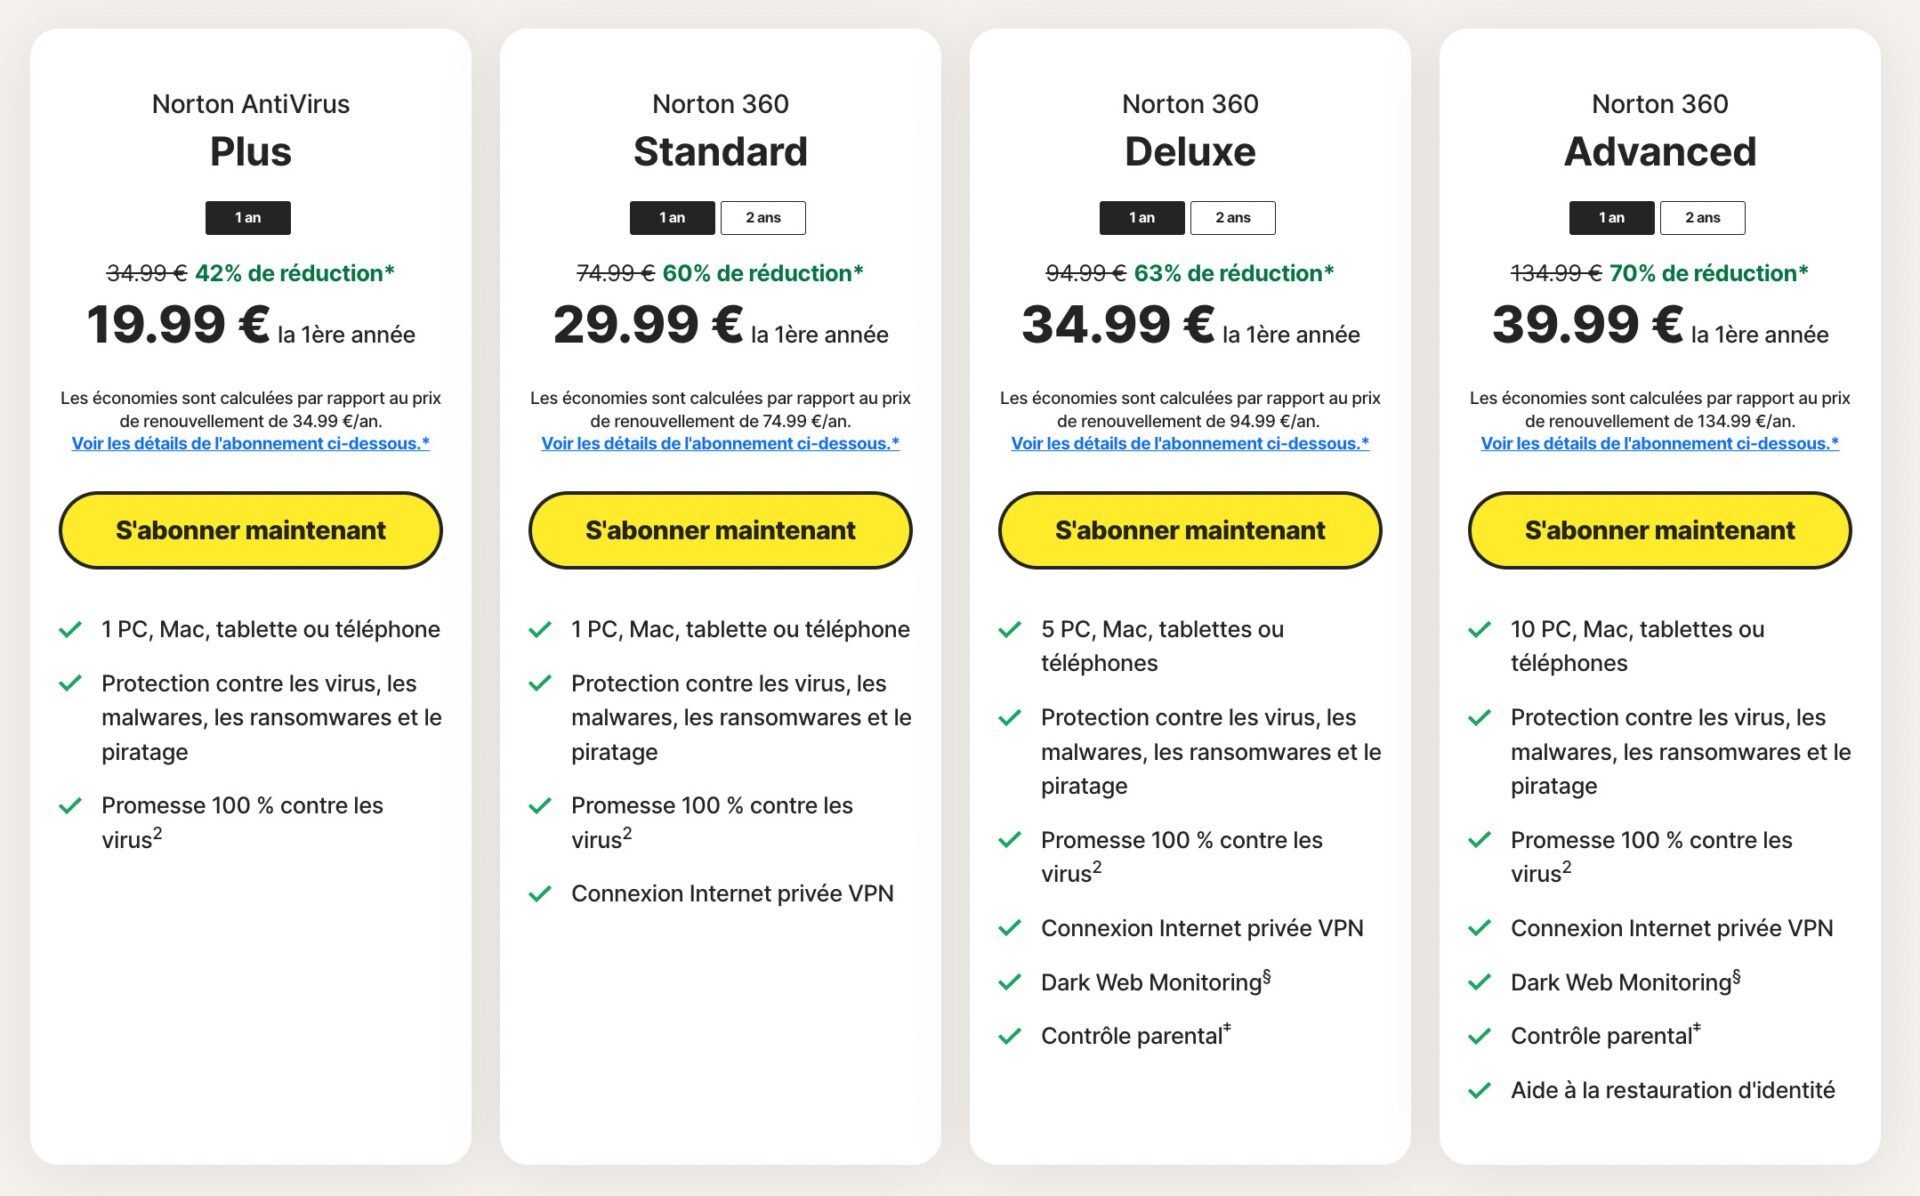The image size is (1920, 1196).
Task: Click checkmark next to Aide à la restauration d'identité
Action: [x=1479, y=1090]
